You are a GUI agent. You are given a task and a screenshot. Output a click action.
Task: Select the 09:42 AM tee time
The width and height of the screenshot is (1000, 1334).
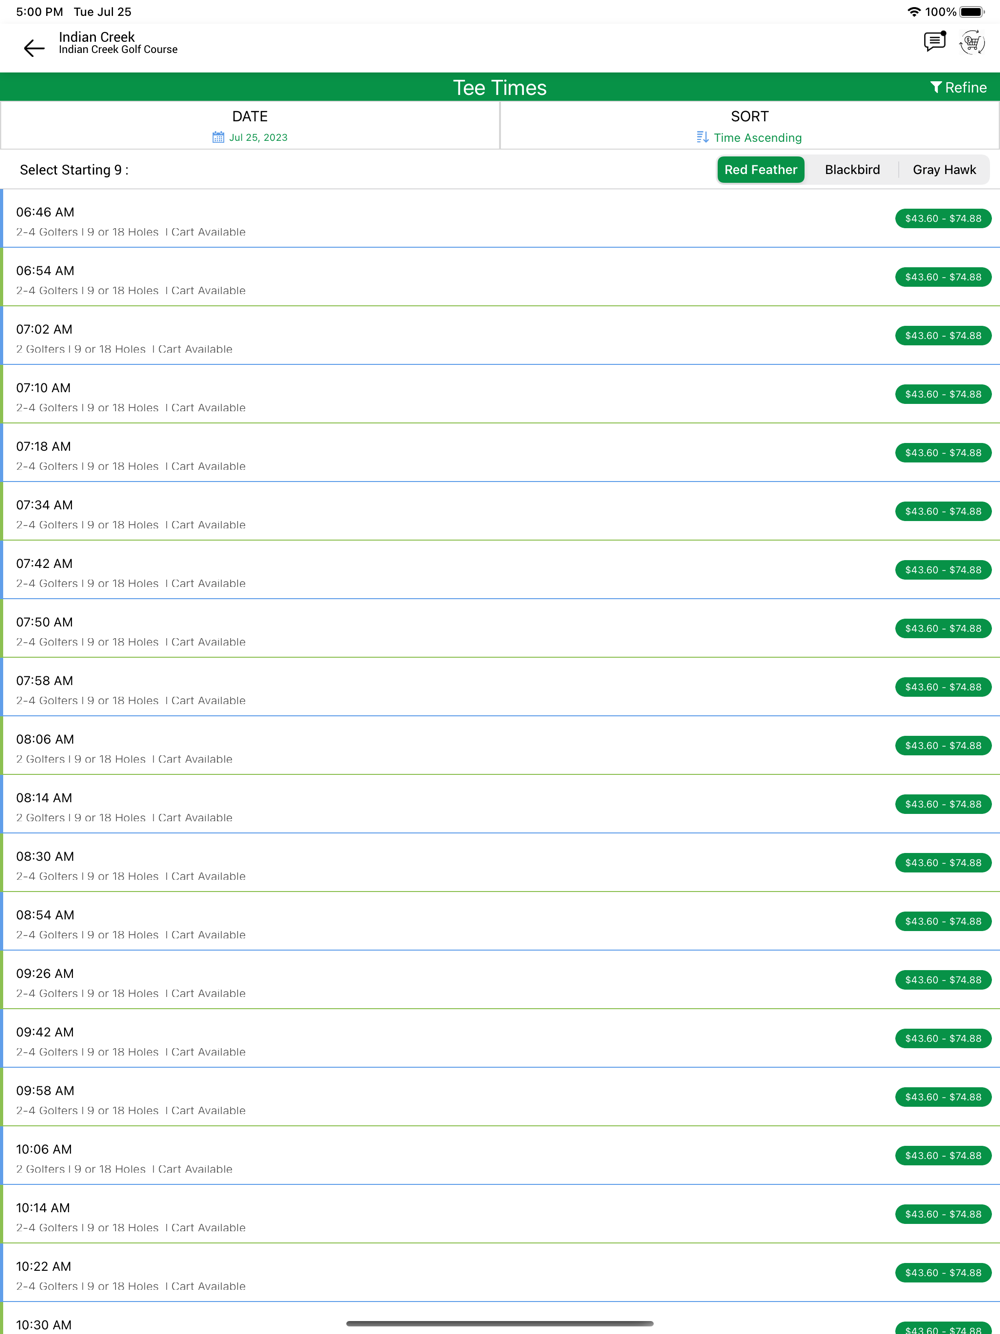click(500, 1038)
